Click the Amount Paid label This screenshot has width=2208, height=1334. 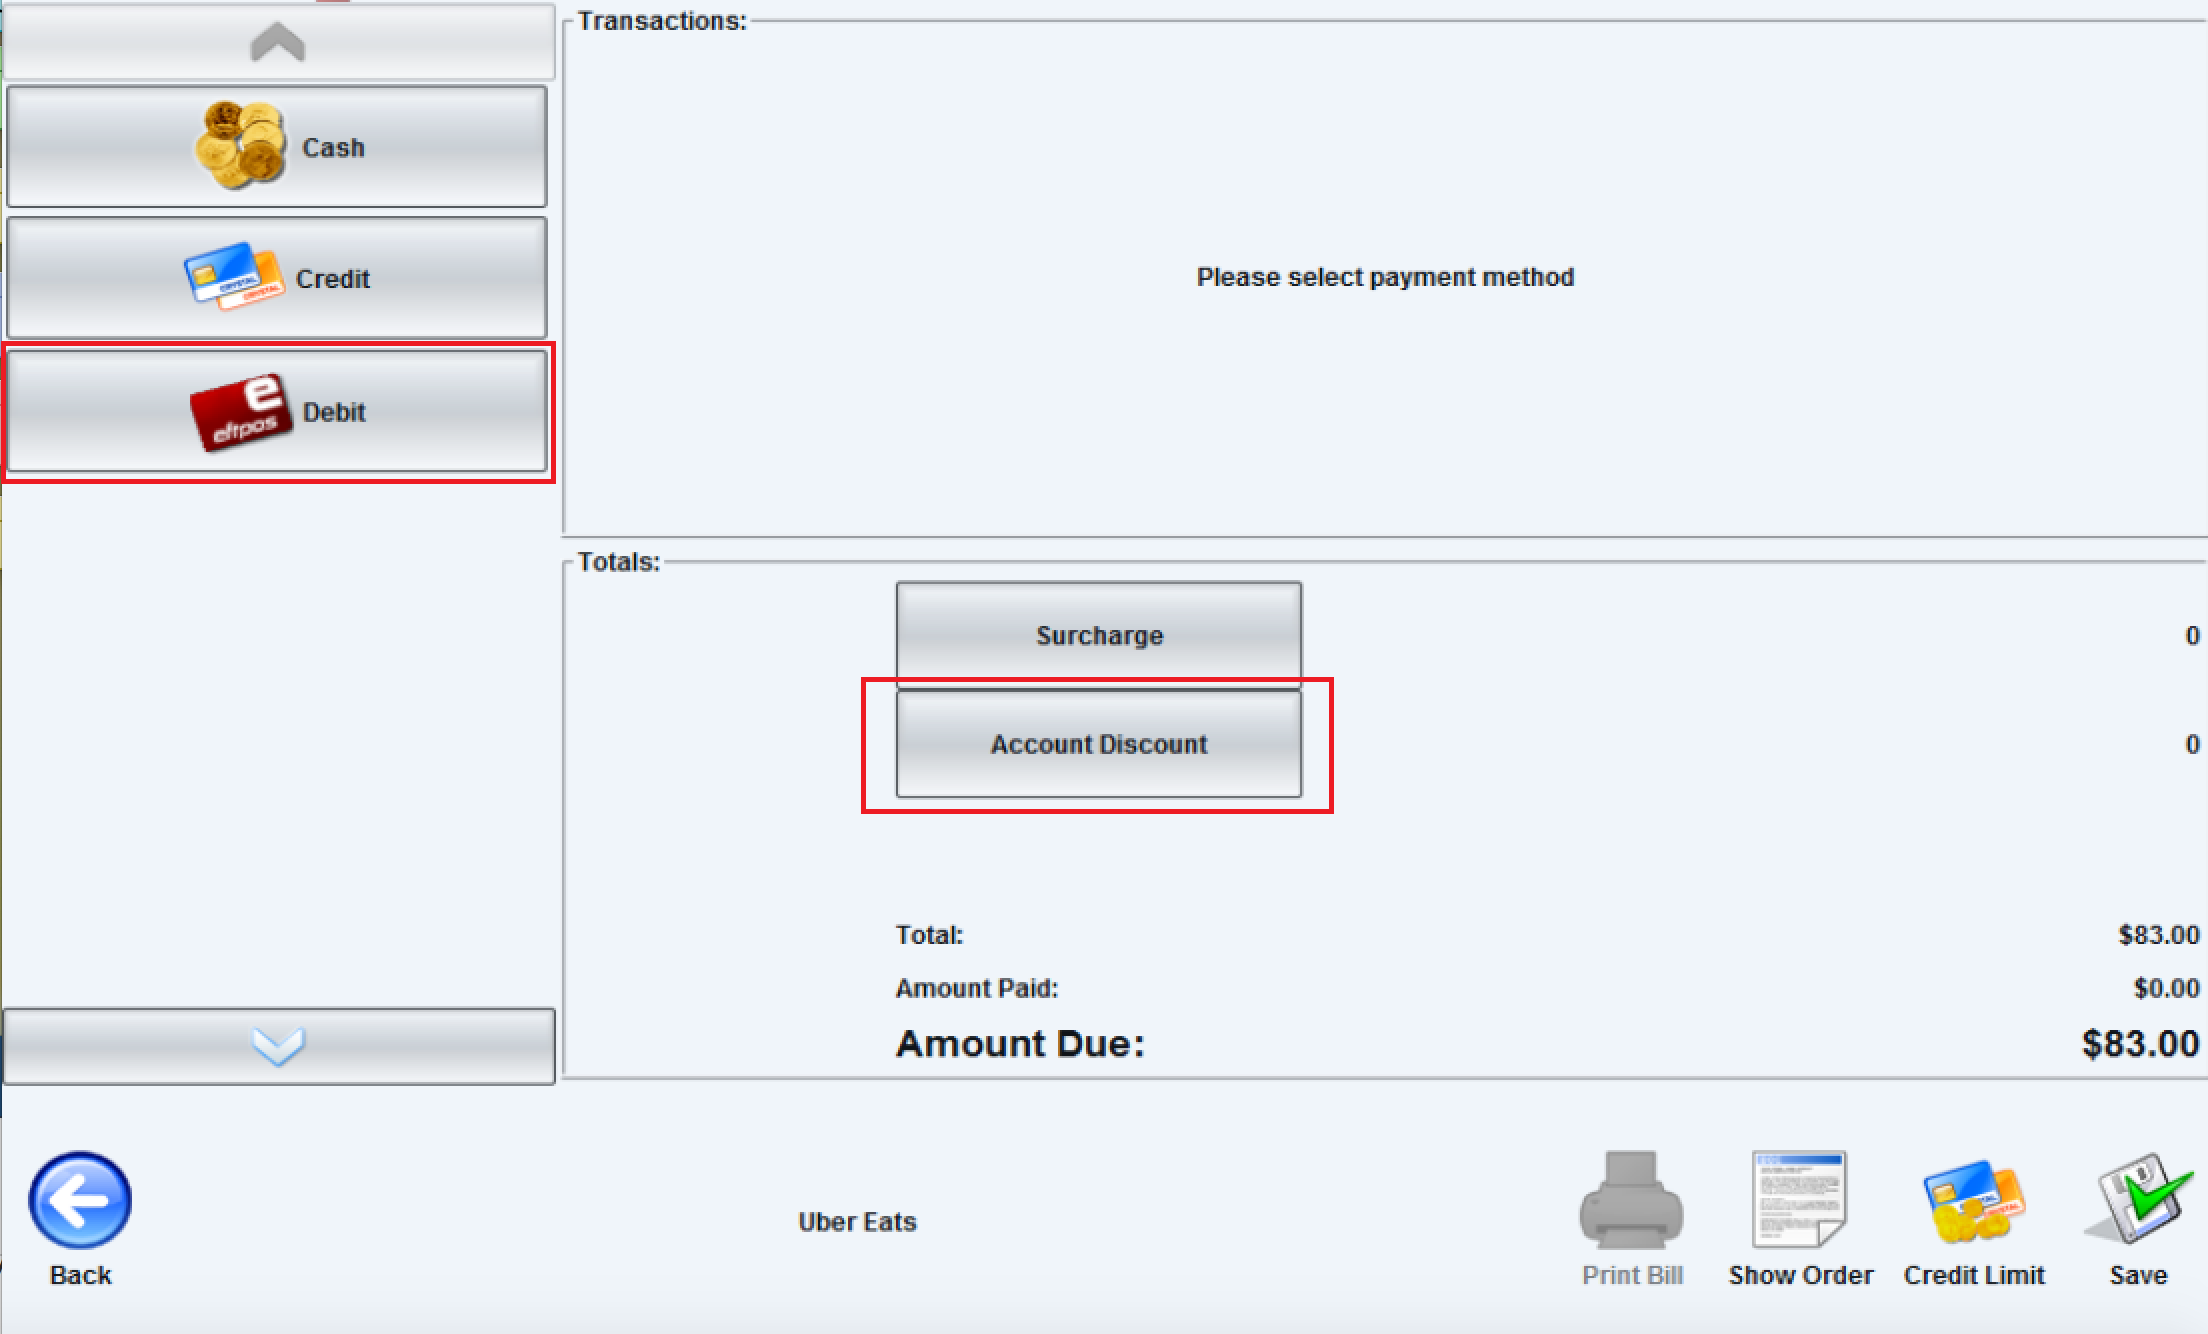point(977,988)
